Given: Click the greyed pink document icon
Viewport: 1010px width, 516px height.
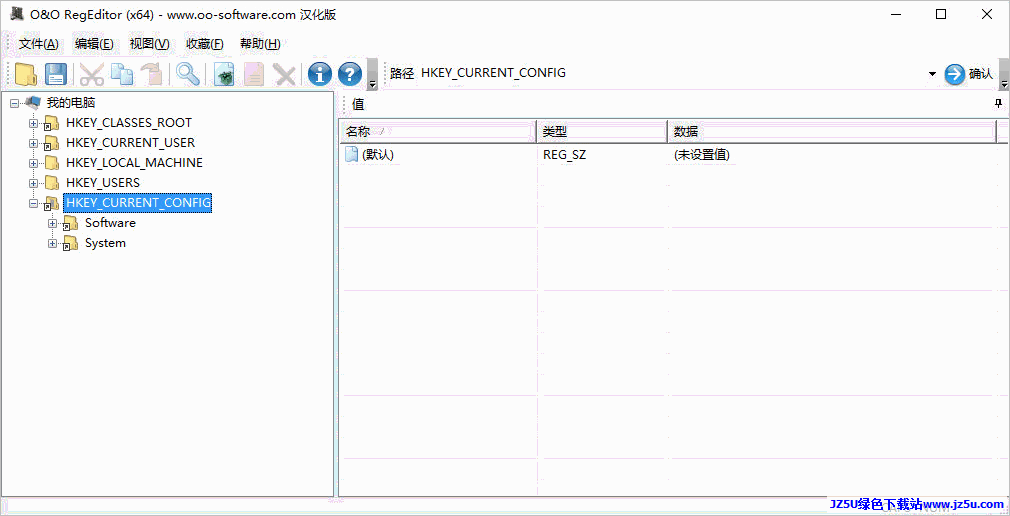Looking at the screenshot, I should click(x=254, y=74).
